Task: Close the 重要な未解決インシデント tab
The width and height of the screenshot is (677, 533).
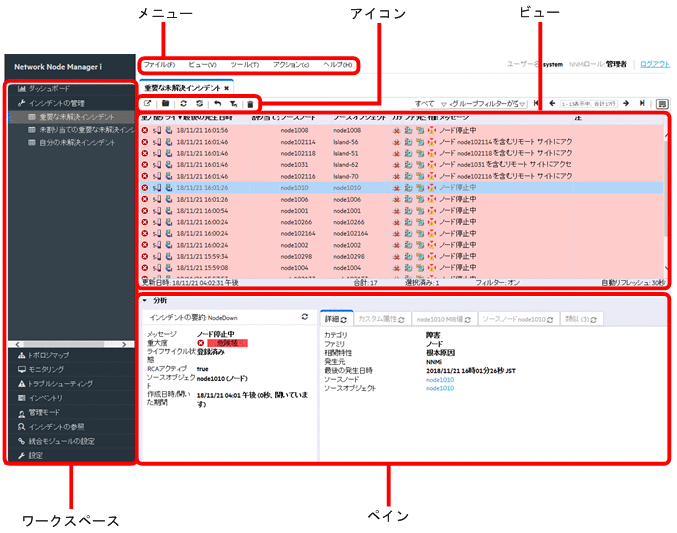Action: (x=227, y=88)
